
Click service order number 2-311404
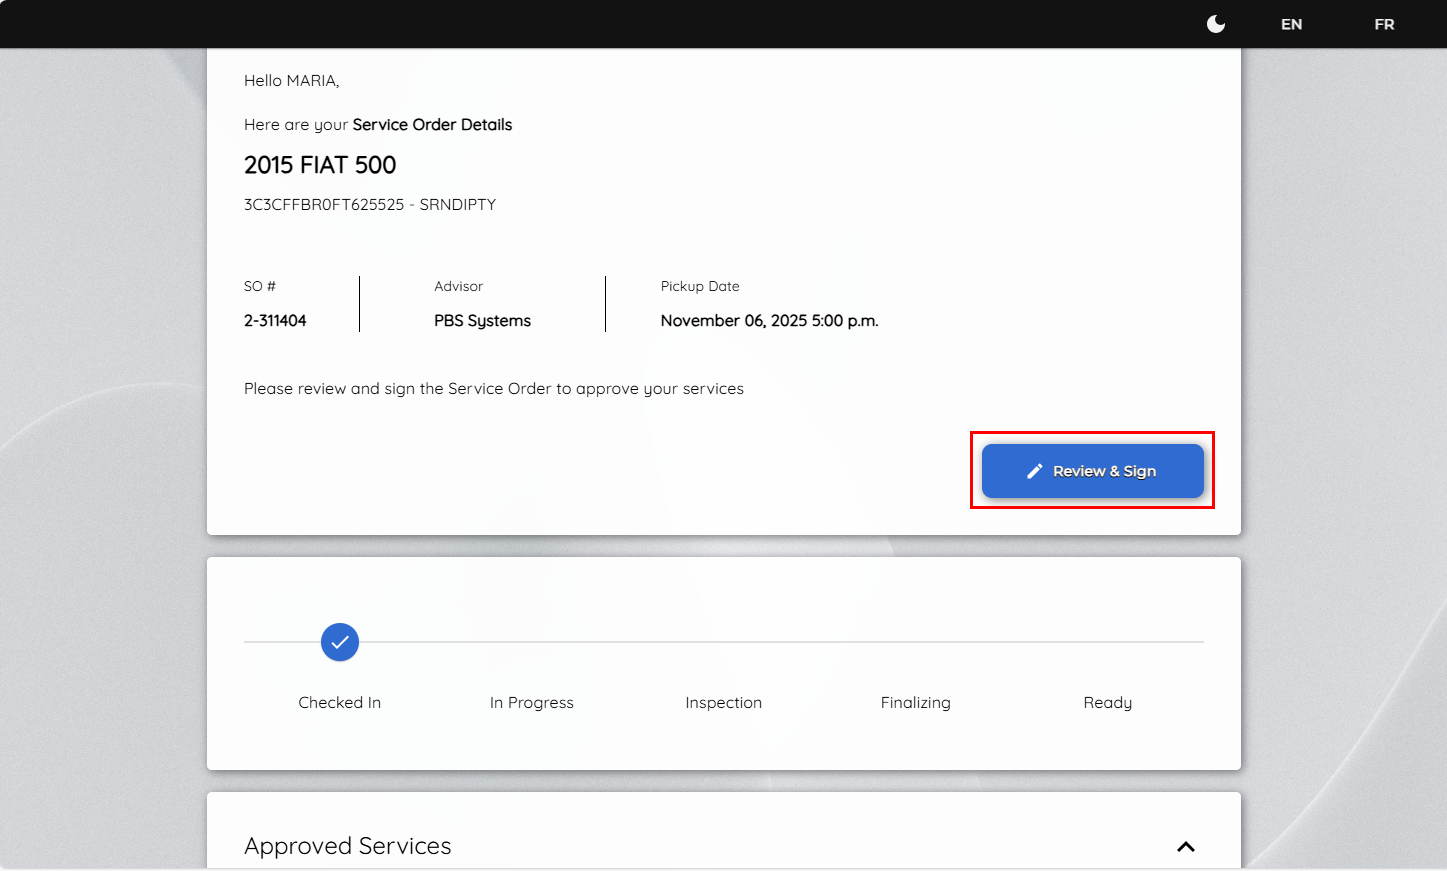275,321
